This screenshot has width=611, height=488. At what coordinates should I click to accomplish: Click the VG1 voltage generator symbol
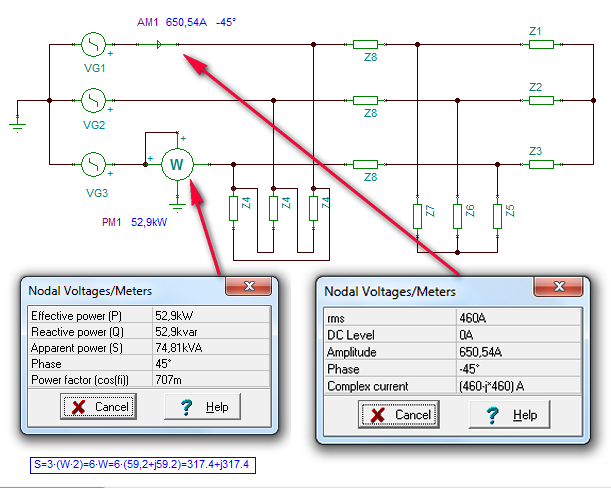94,44
